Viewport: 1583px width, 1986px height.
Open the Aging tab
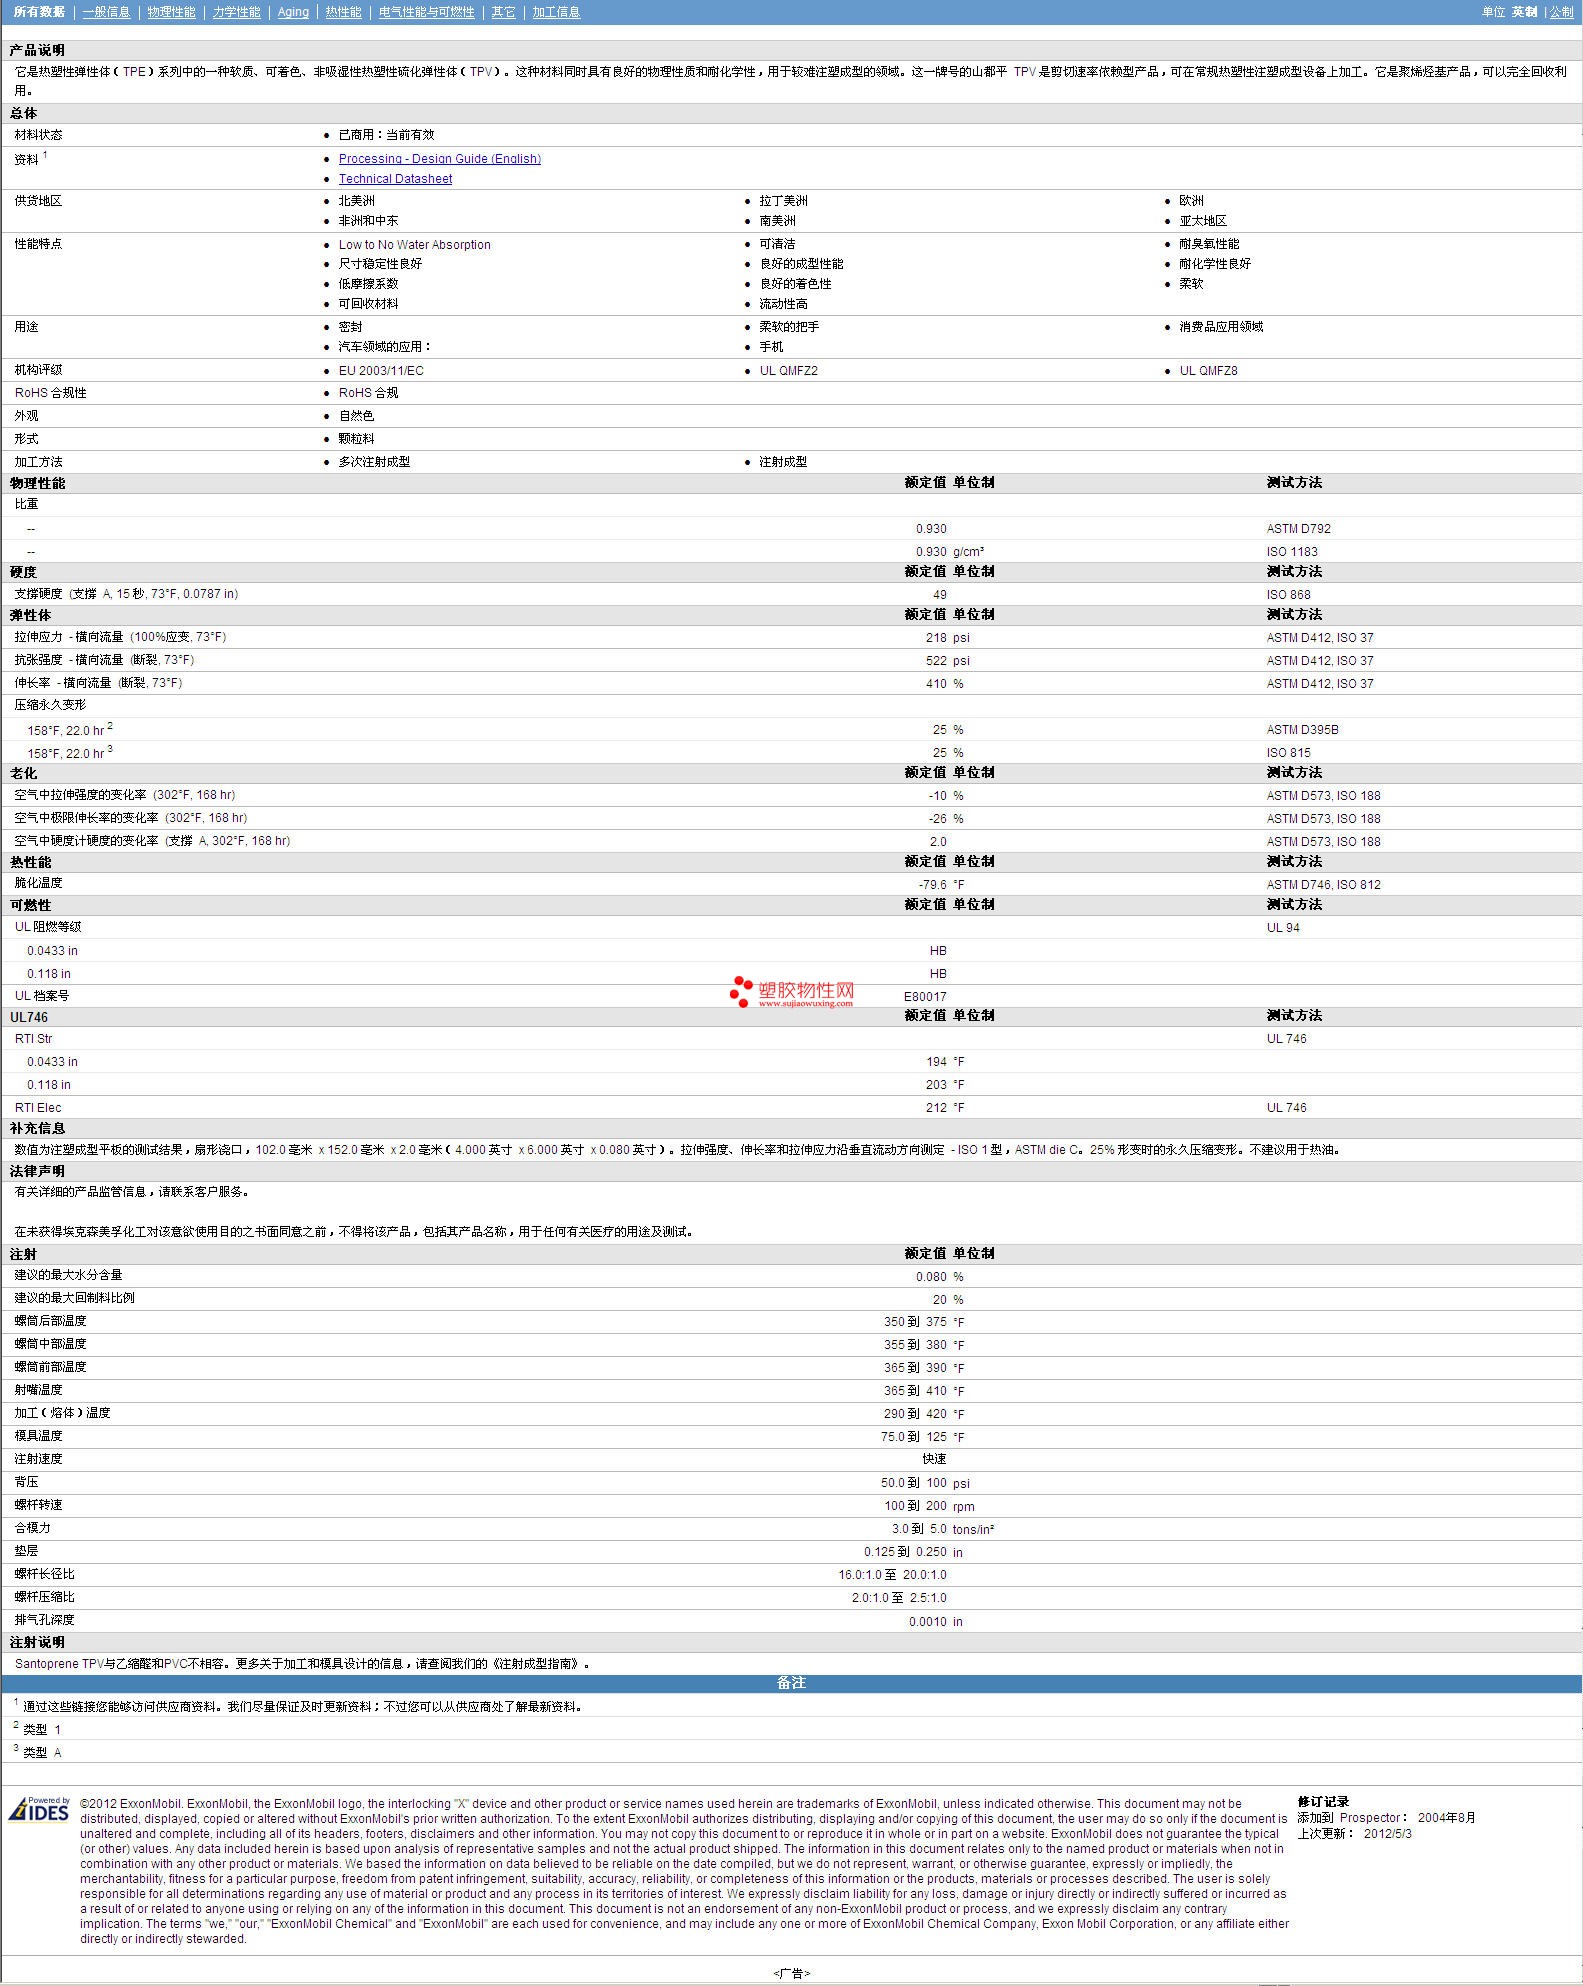(293, 12)
